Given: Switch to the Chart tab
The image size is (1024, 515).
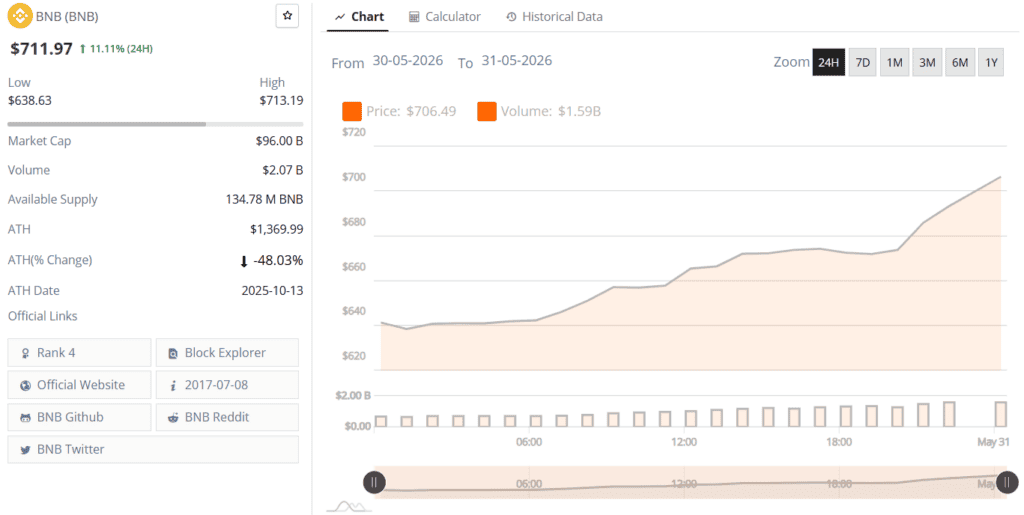Looking at the screenshot, I should 359,17.
